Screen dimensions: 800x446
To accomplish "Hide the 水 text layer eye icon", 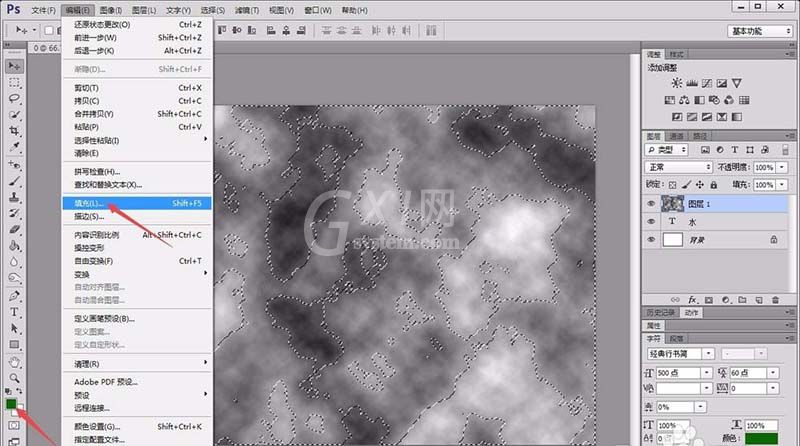I will coord(651,221).
